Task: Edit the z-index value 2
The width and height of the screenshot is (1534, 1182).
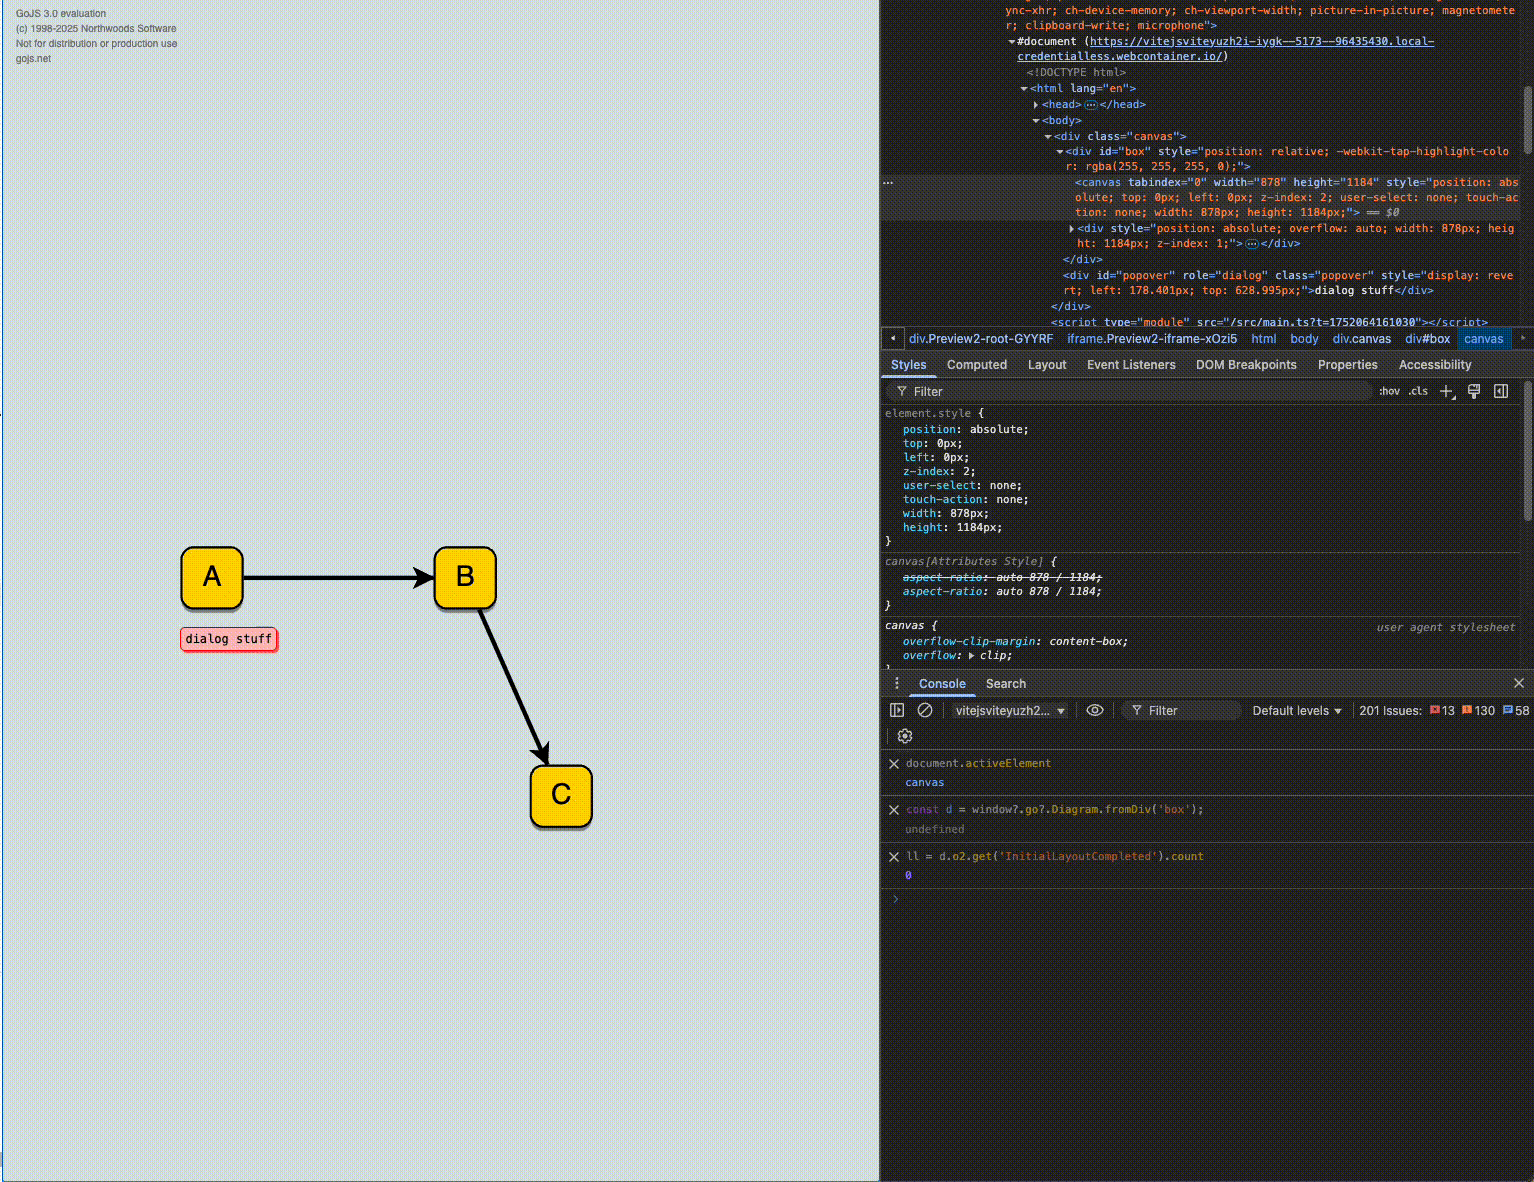Action: click(x=968, y=472)
